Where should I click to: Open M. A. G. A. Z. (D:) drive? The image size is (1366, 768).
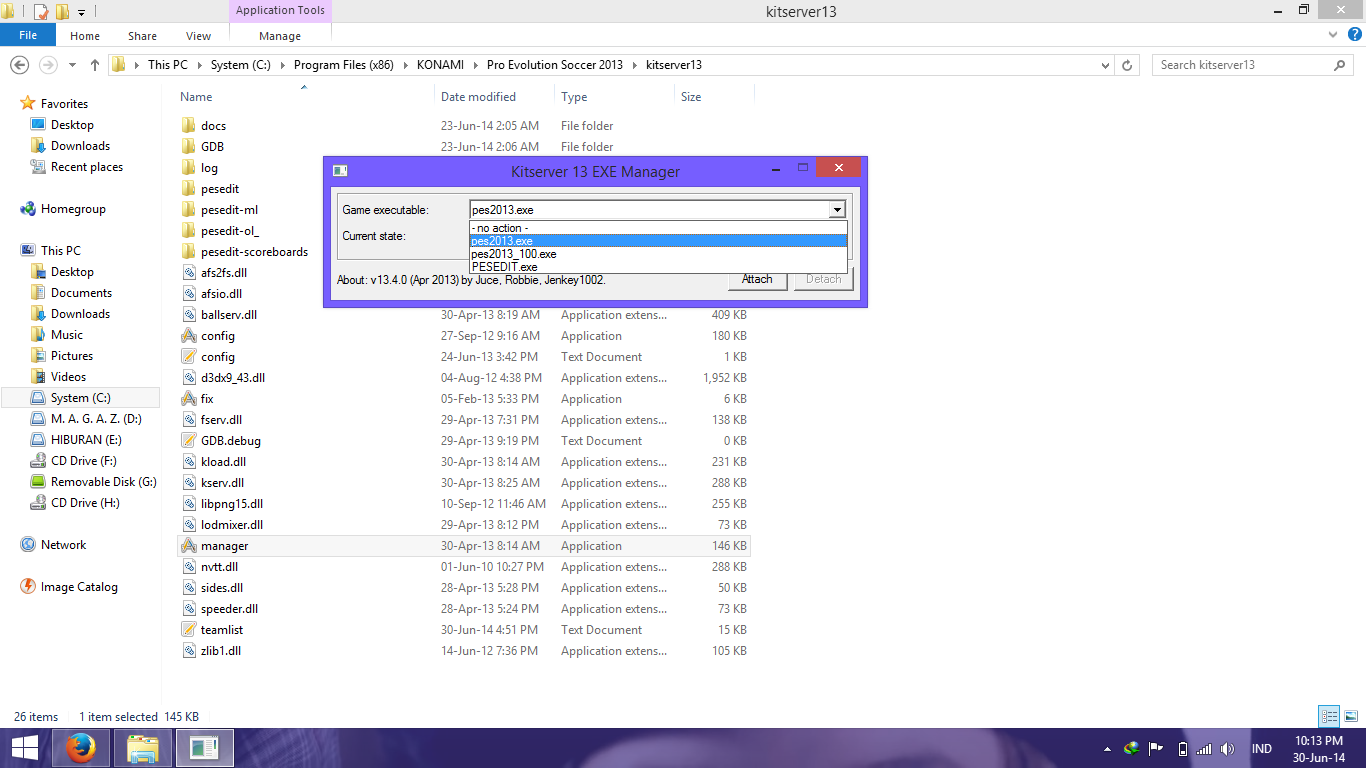tap(96, 419)
